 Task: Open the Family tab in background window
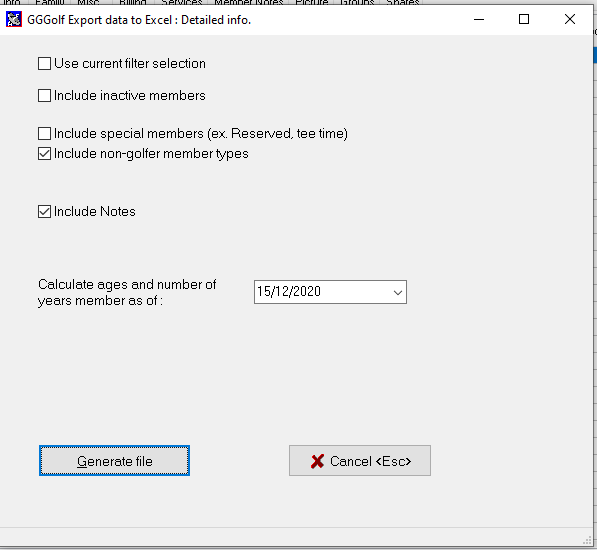50,2
